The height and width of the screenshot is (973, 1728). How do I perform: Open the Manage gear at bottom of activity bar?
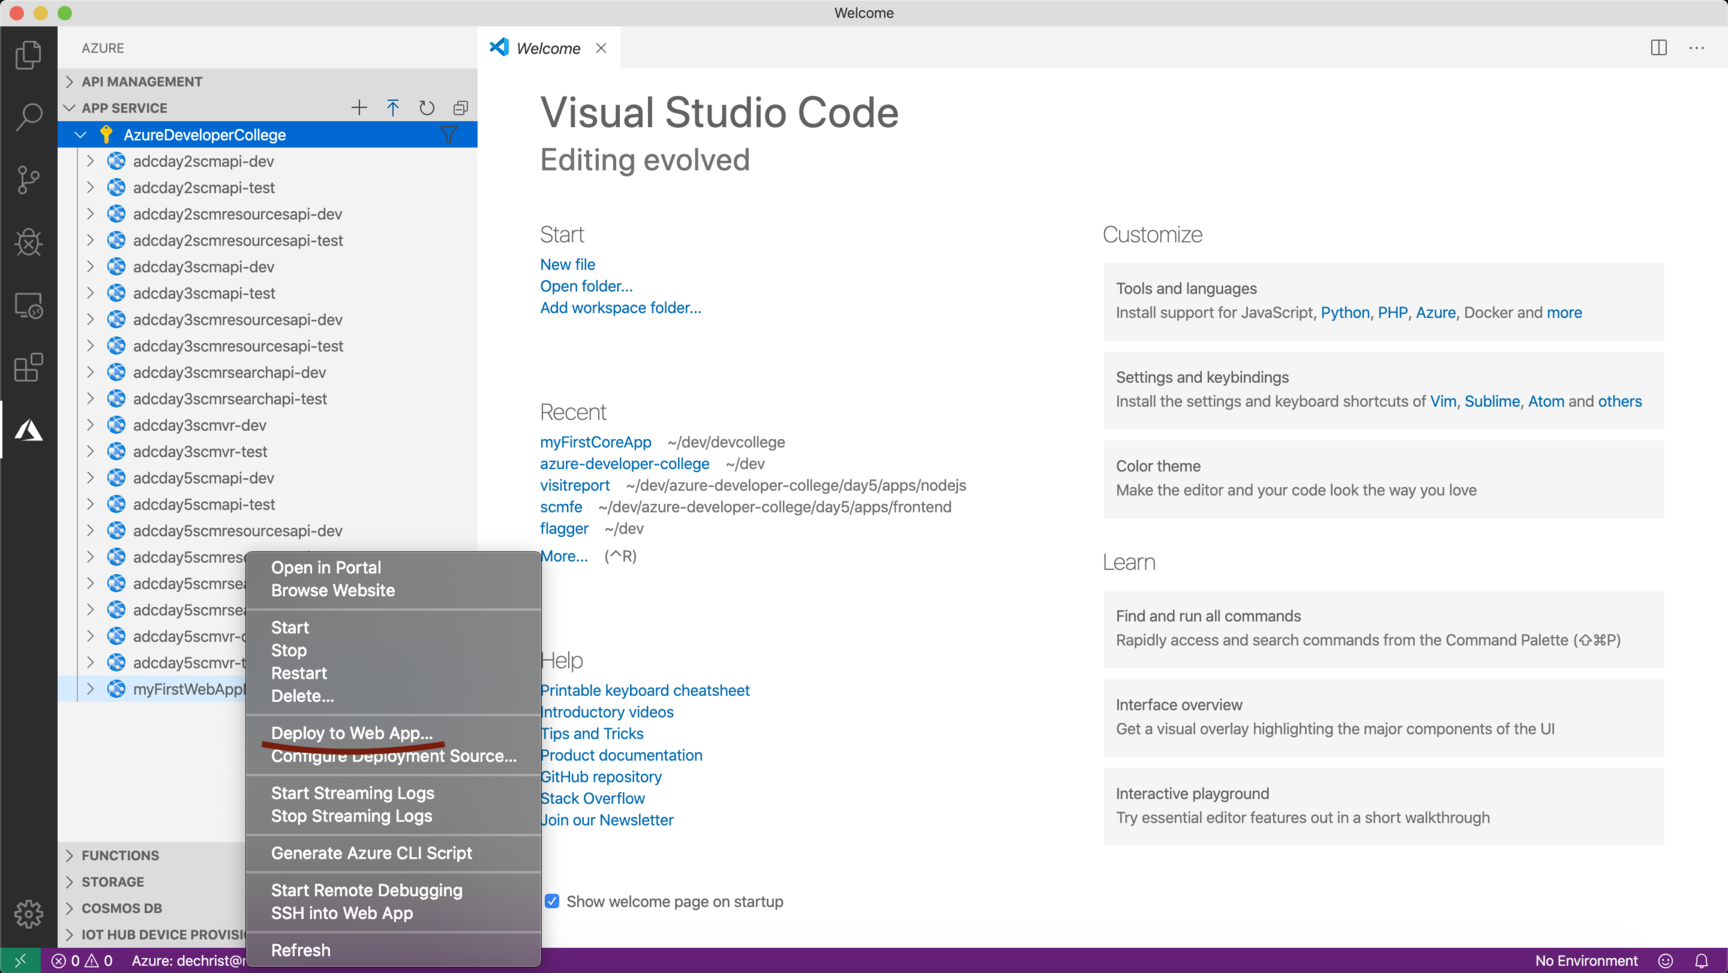[x=29, y=913]
